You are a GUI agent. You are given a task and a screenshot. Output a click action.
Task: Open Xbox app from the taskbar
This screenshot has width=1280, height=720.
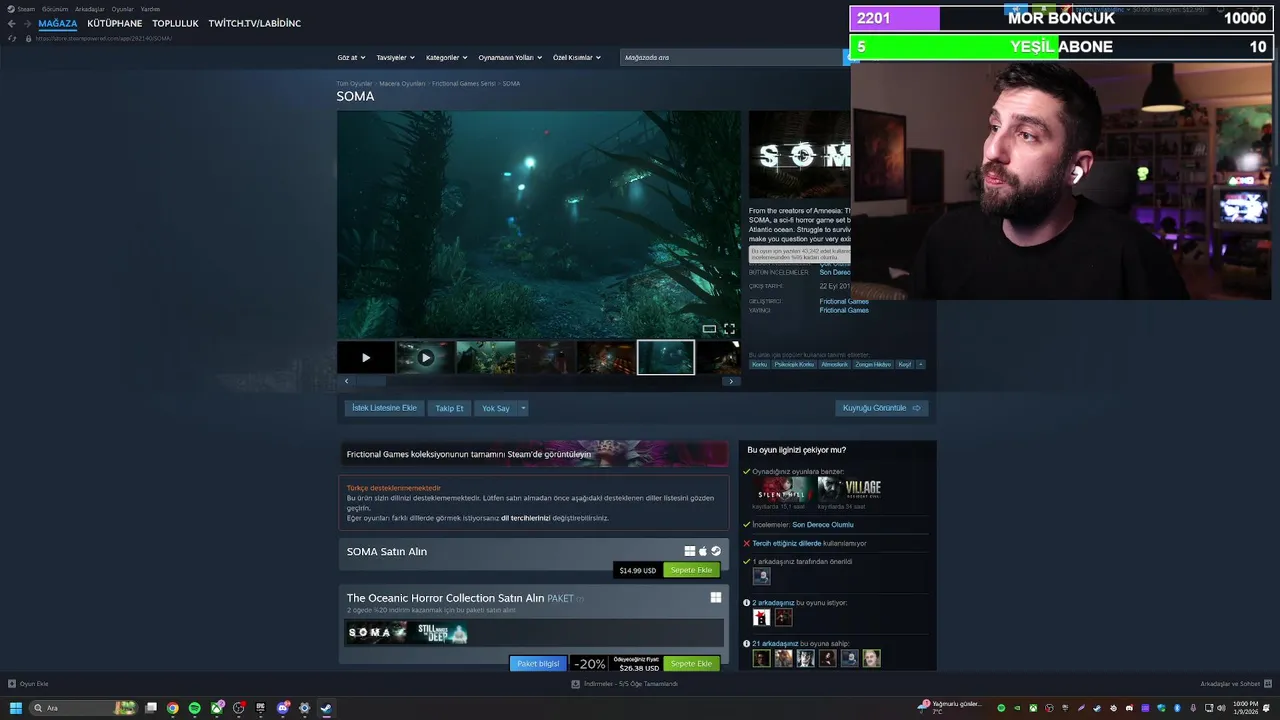217,708
